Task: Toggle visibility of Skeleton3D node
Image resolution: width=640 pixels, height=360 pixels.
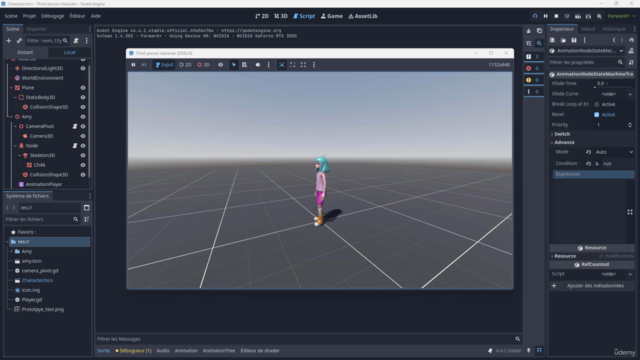Action: coord(83,155)
